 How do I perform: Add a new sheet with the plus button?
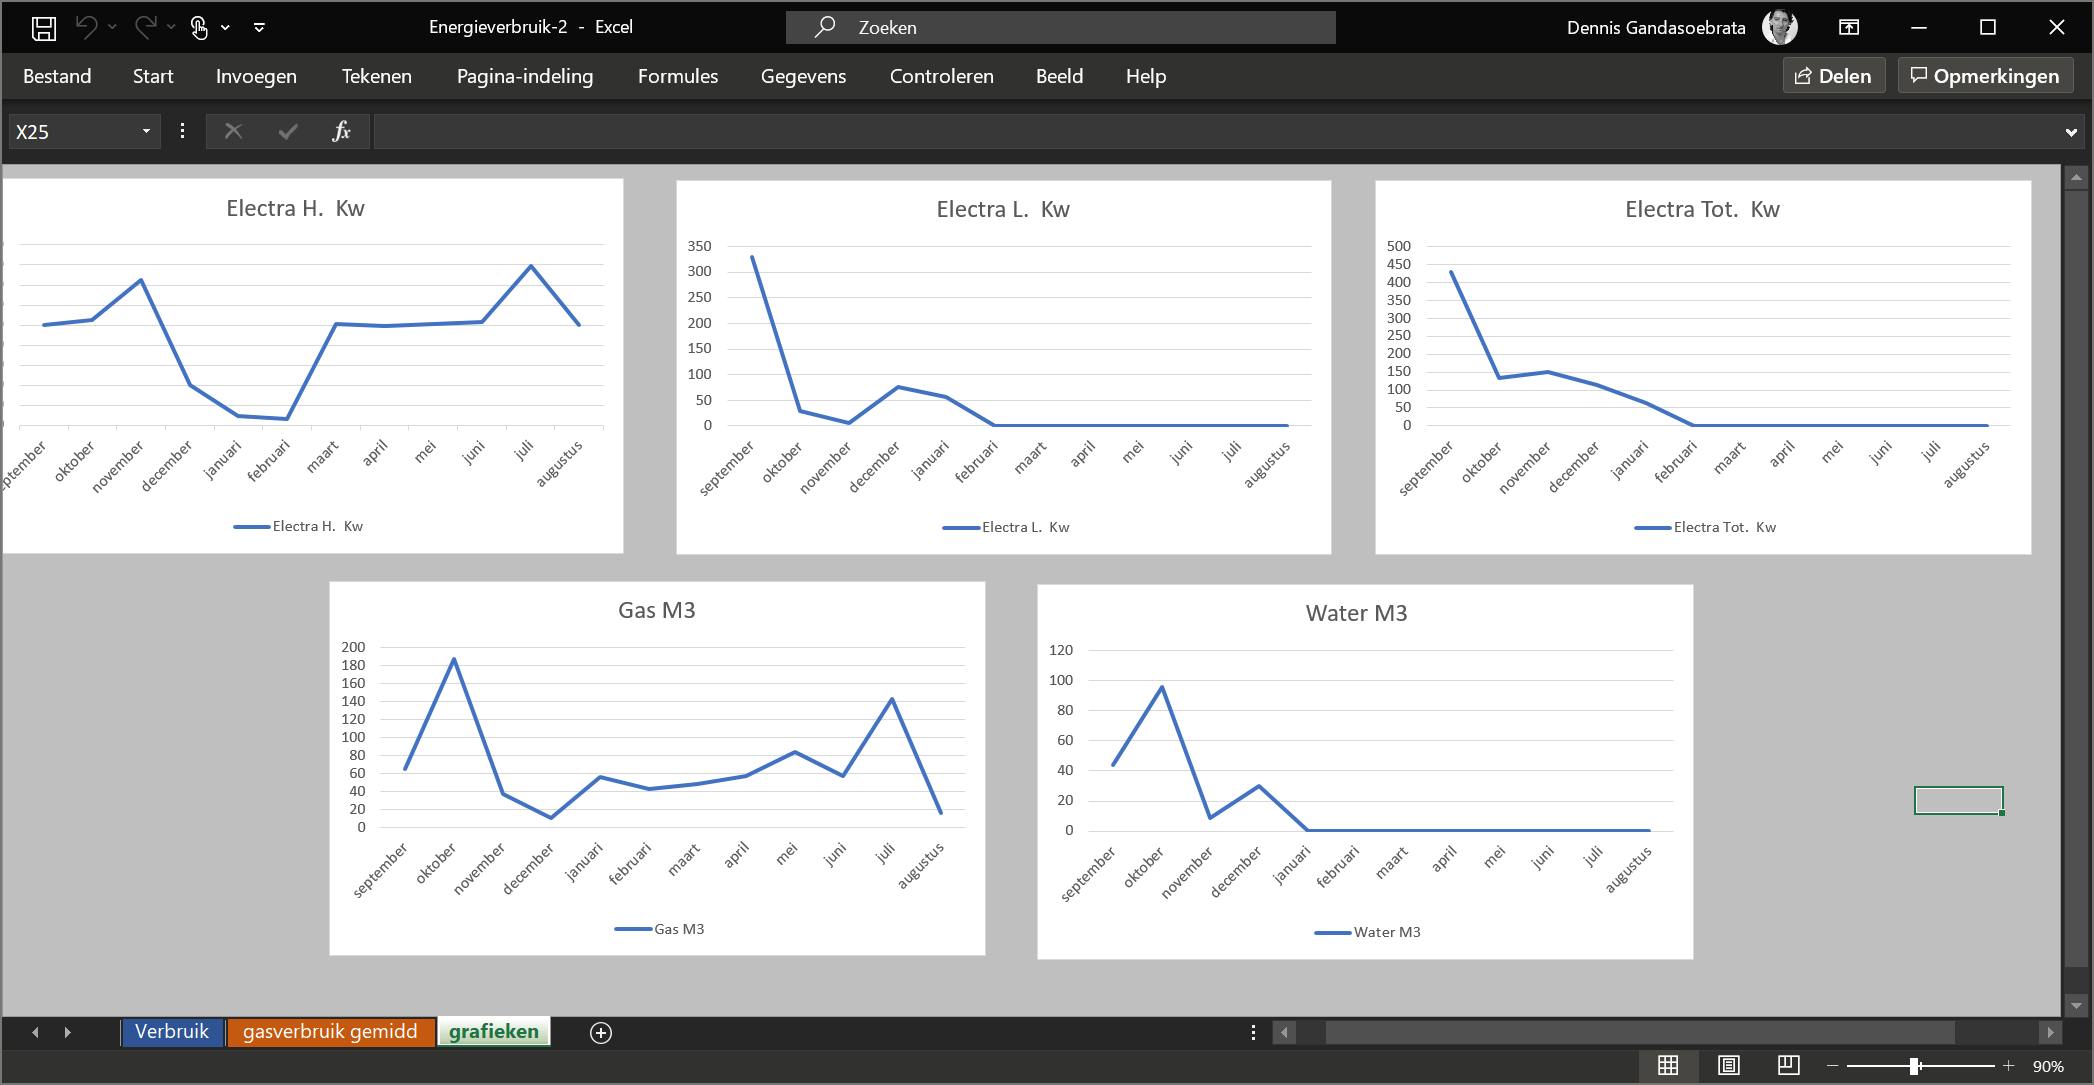599,1032
